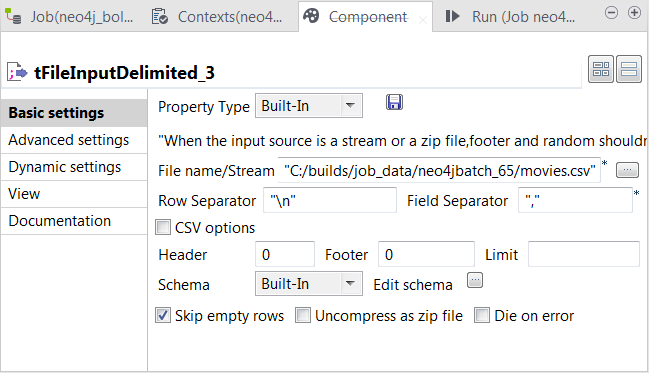Open Basic settings section
This screenshot has width=649, height=373.
74,113
